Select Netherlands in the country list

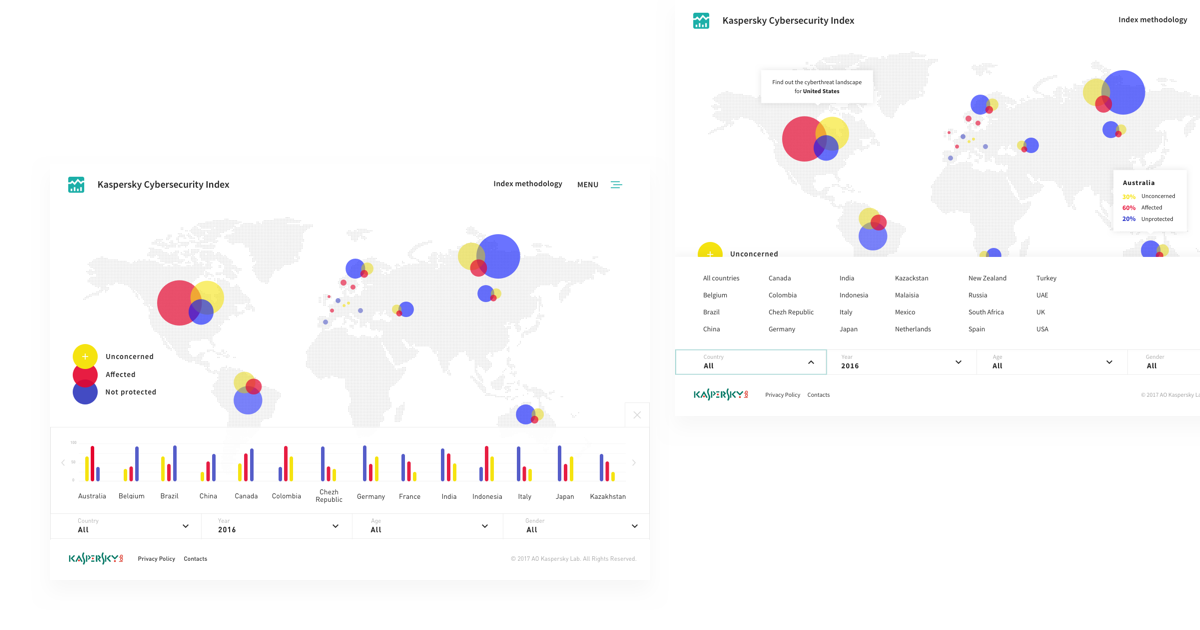913,329
